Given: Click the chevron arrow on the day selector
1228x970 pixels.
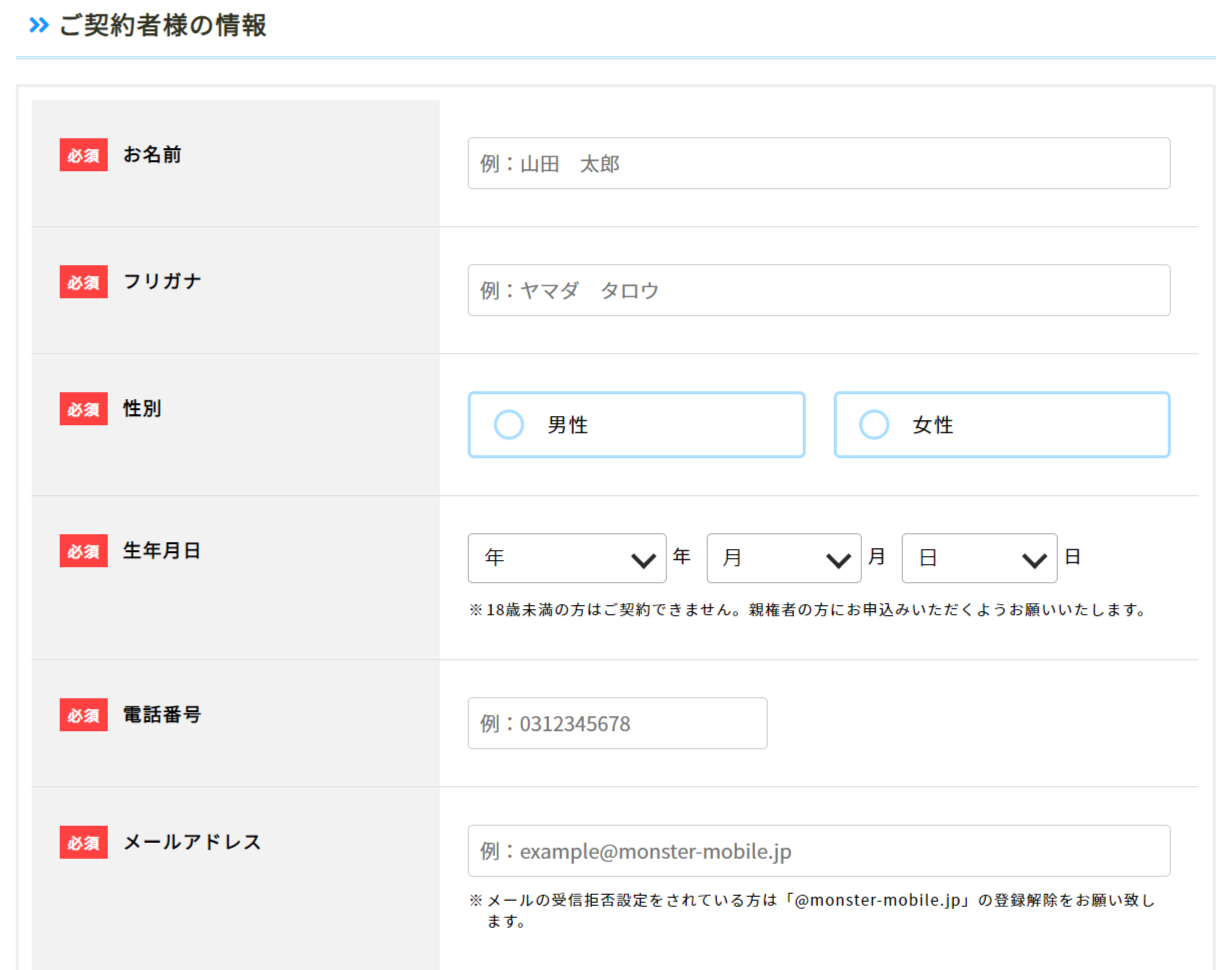Looking at the screenshot, I should [1036, 558].
